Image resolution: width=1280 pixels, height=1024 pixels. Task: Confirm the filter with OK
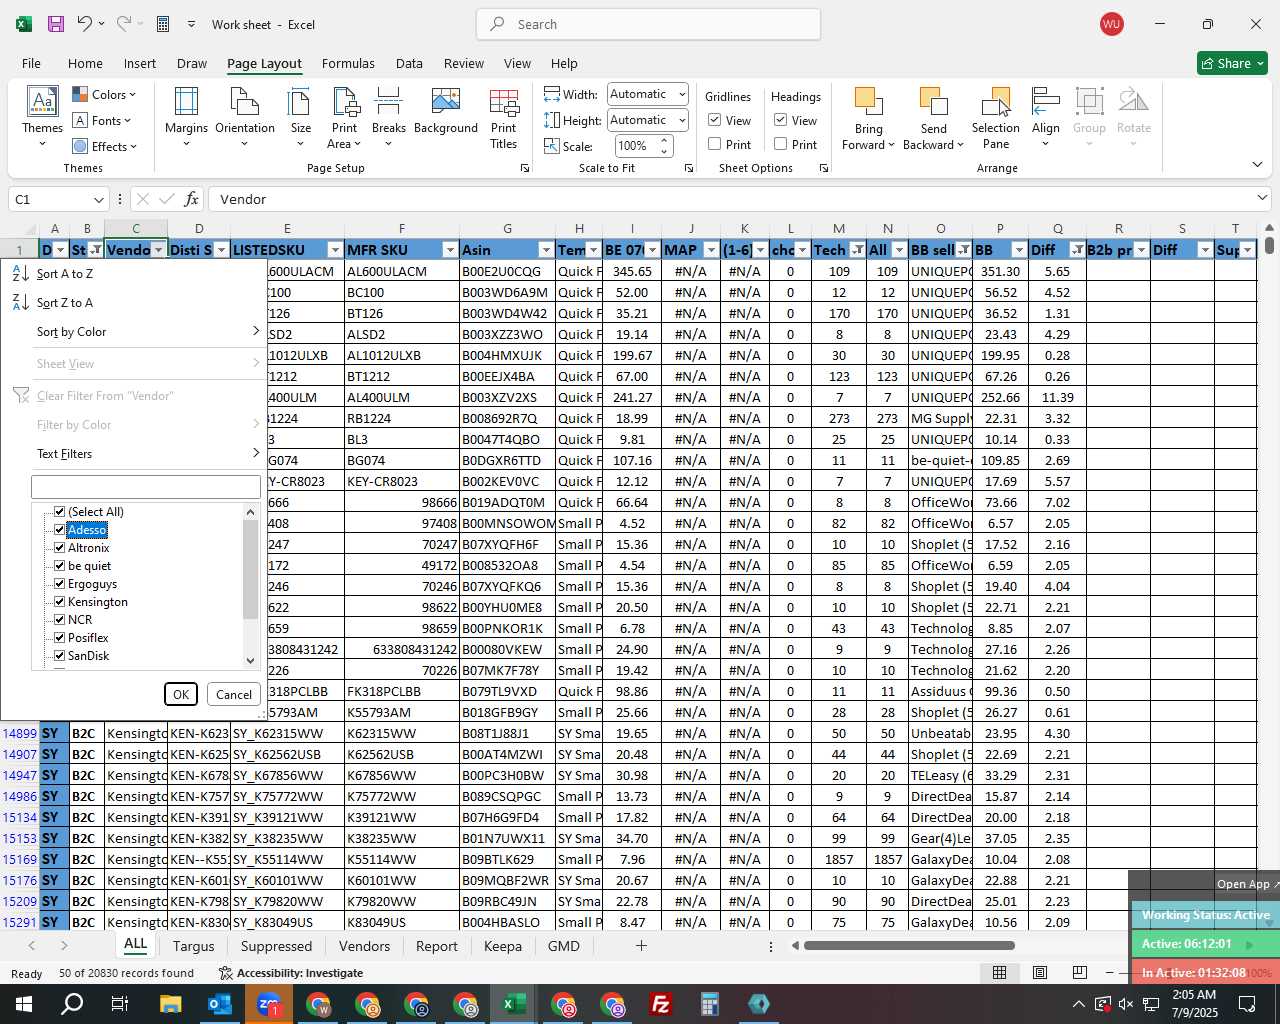coord(181,694)
